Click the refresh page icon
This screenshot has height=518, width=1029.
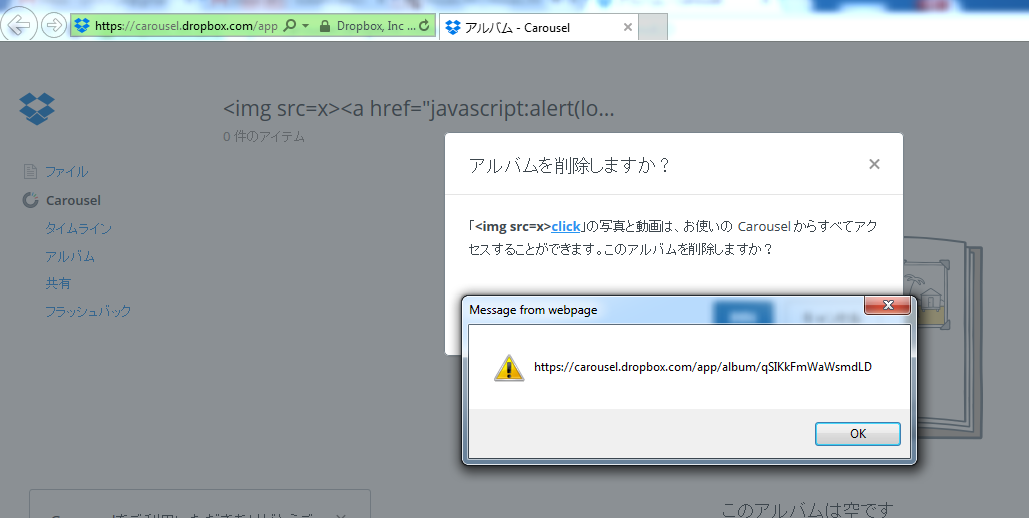[x=425, y=26]
